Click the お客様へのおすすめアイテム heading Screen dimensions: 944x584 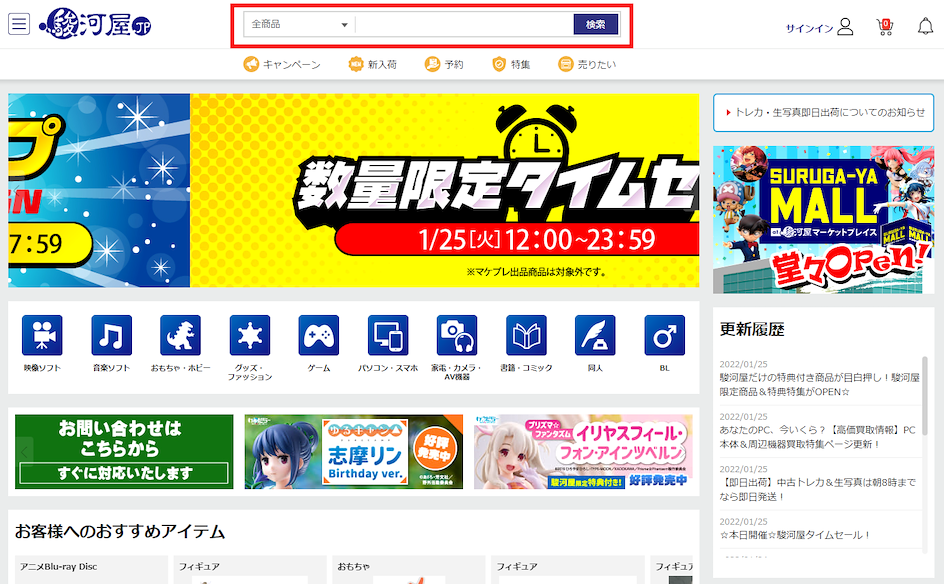click(x=120, y=532)
